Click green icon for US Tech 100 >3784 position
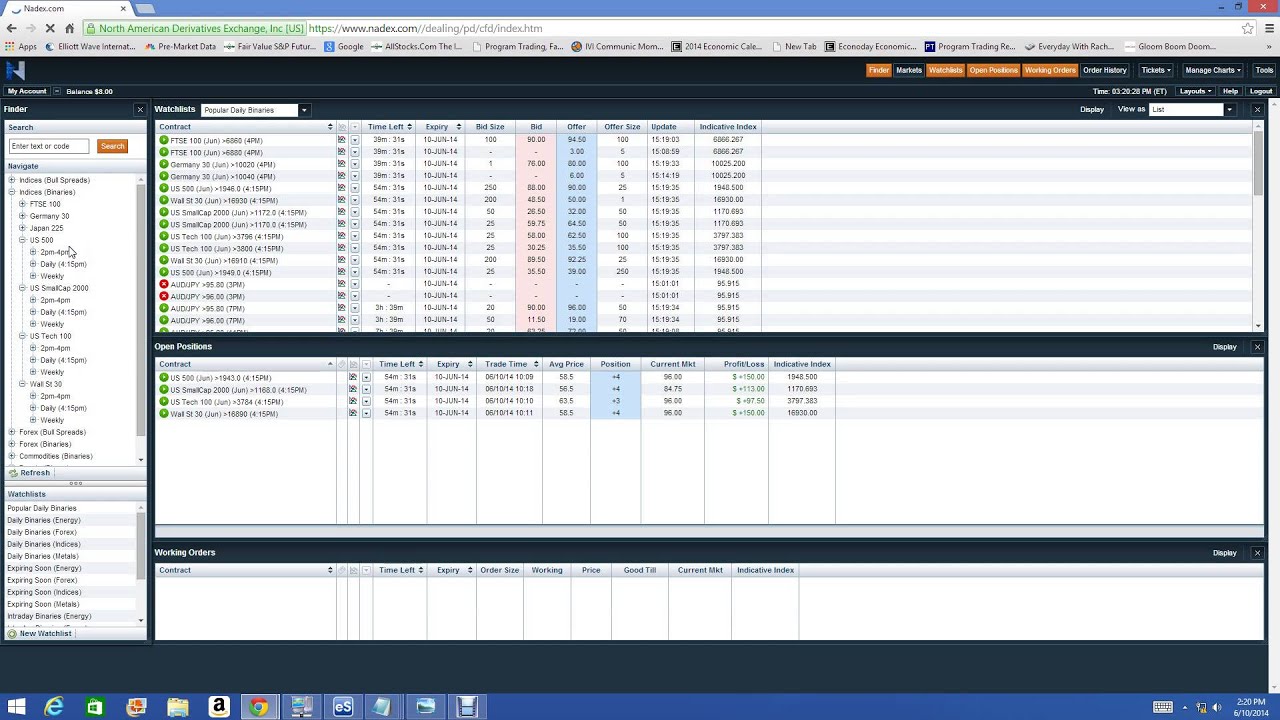This screenshot has width=1280, height=720. pyautogui.click(x=164, y=402)
